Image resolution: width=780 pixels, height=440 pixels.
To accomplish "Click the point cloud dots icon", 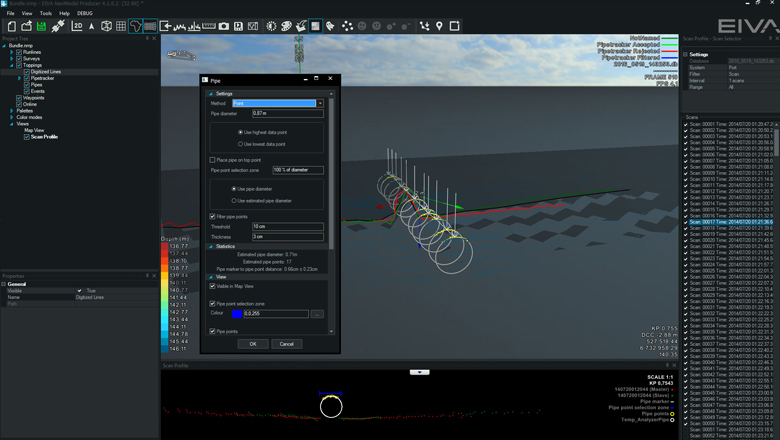I will pos(347,26).
